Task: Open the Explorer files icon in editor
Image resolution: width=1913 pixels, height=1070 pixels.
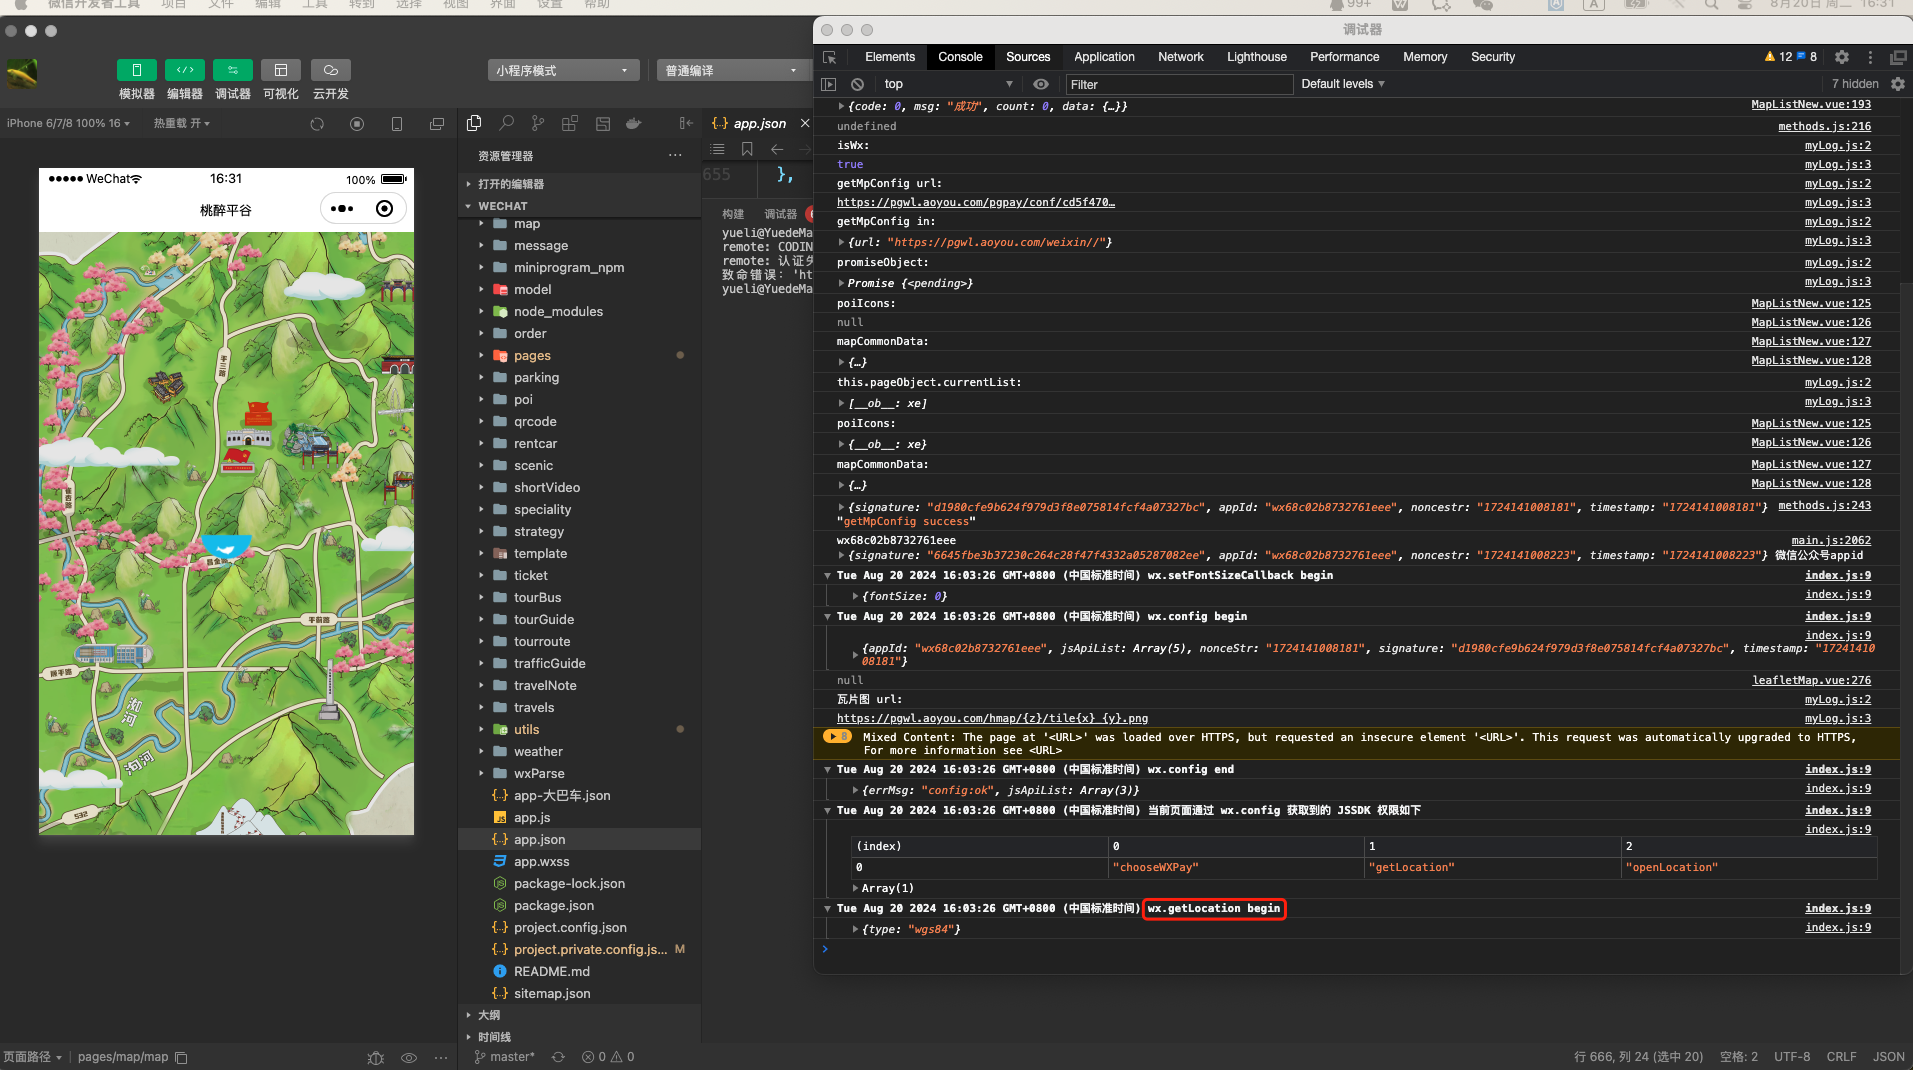Action: (x=474, y=123)
